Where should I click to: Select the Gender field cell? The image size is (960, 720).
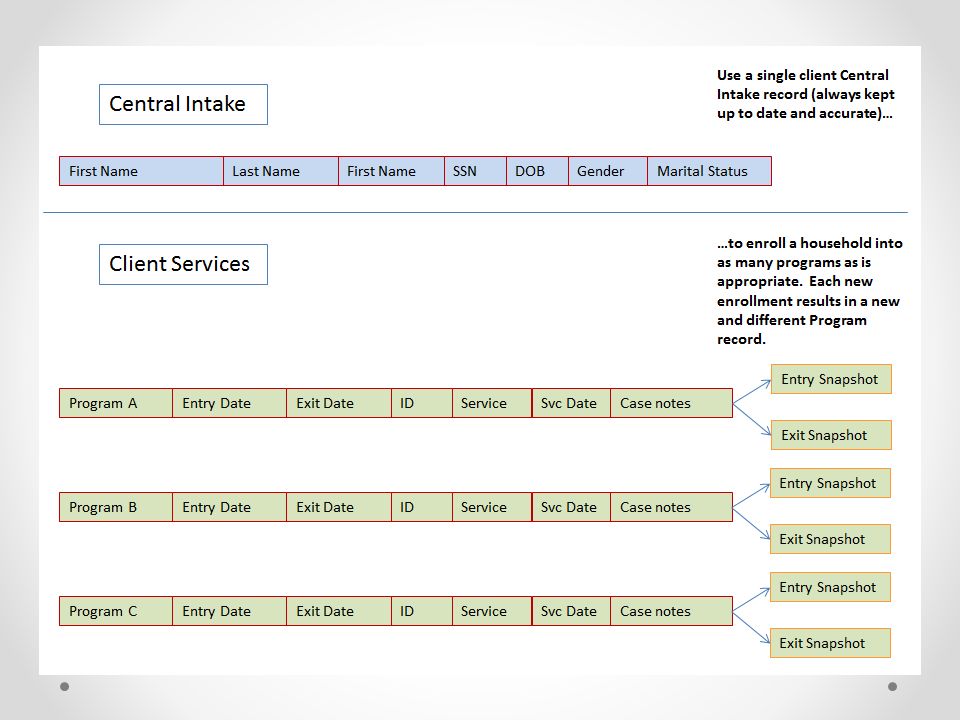(607, 171)
